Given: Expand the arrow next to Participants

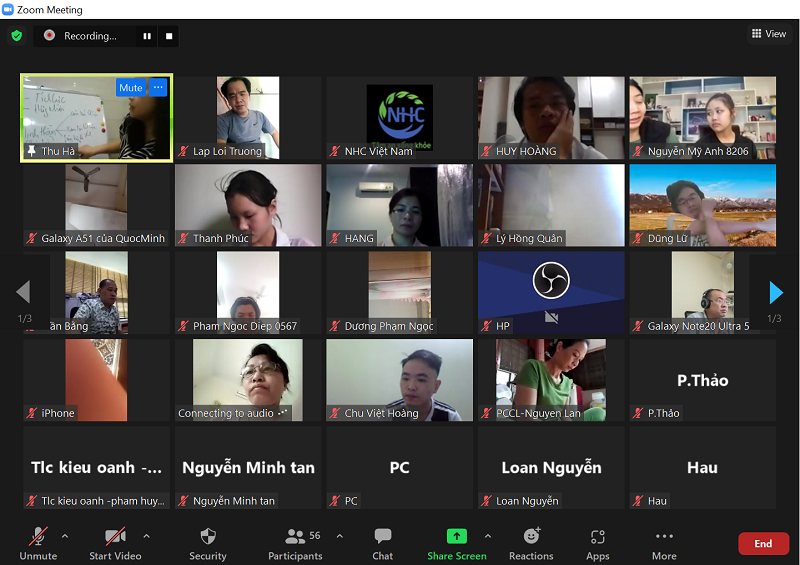Looking at the screenshot, I should pos(339,536).
